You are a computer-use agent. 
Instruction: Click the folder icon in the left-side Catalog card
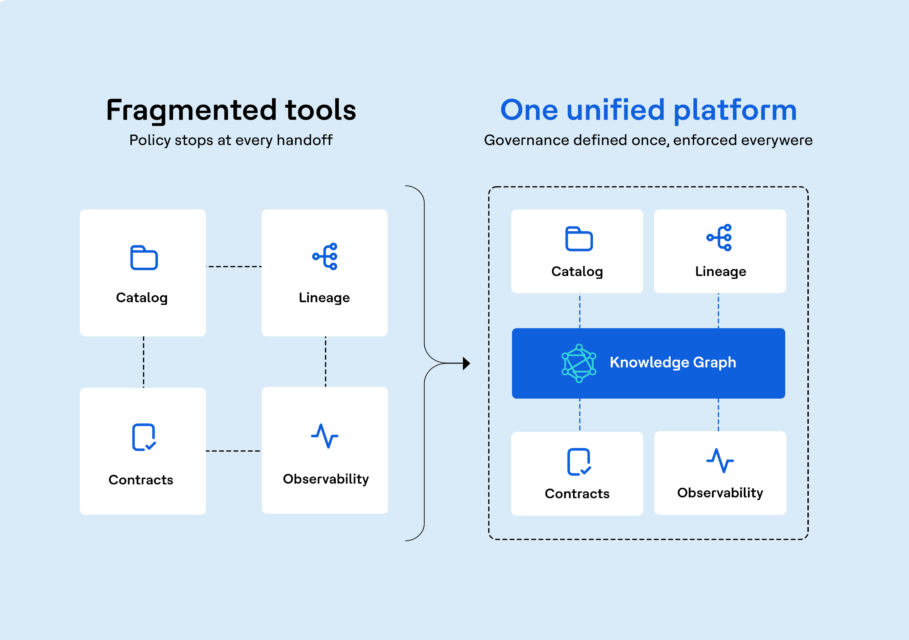tap(144, 258)
